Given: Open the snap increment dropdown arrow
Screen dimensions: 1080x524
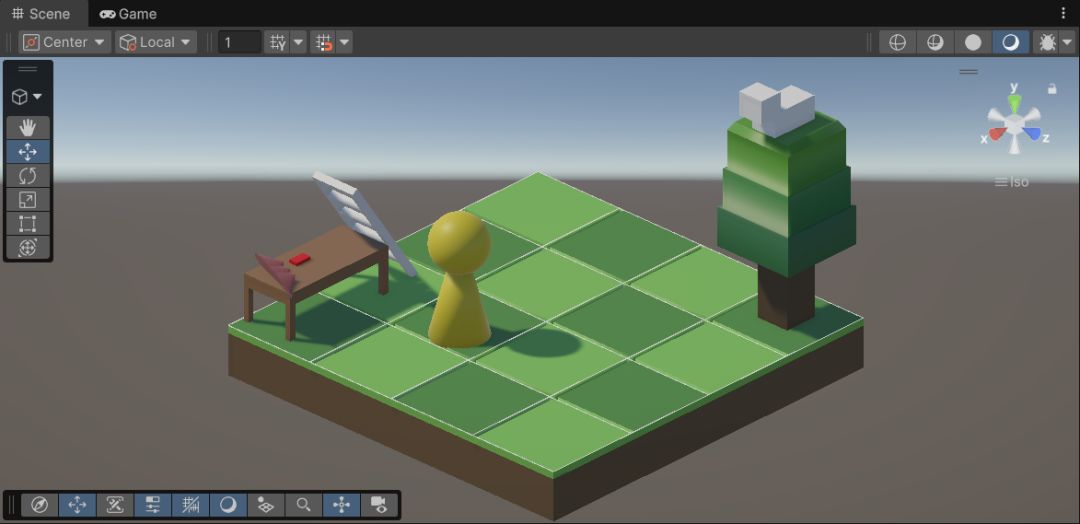Looking at the screenshot, I should pyautogui.click(x=344, y=42).
